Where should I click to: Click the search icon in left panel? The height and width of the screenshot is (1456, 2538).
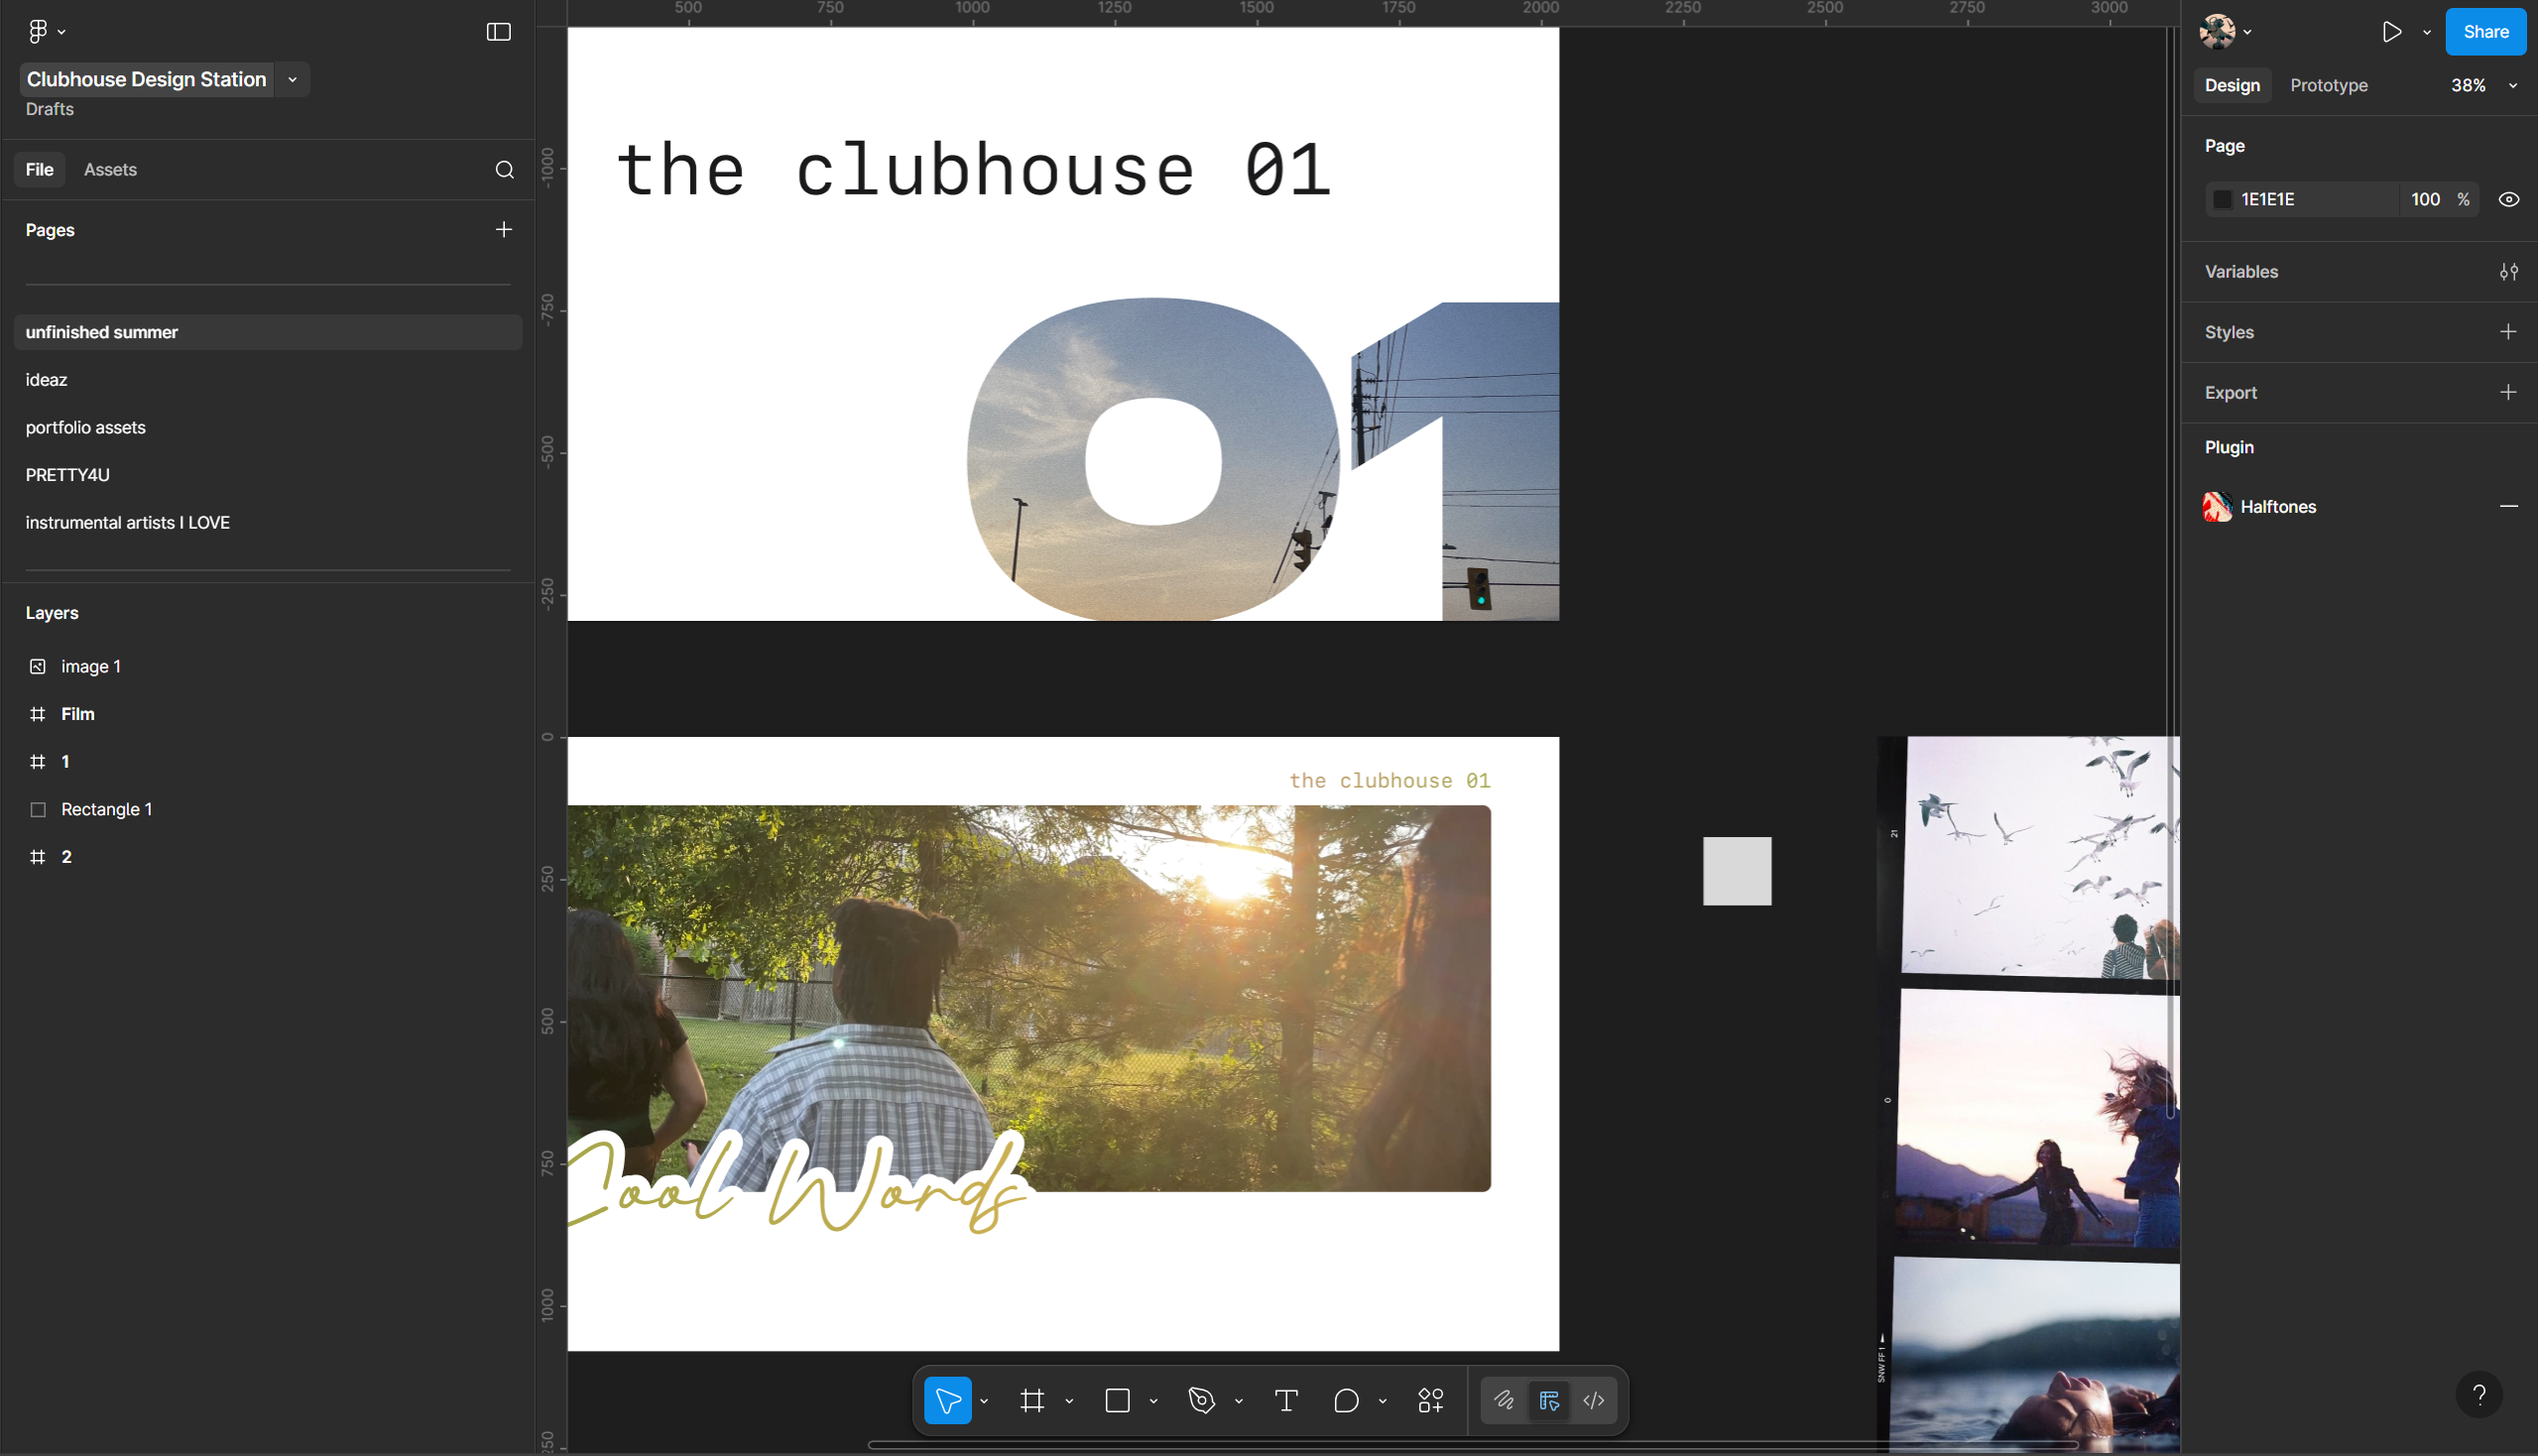[x=504, y=170]
